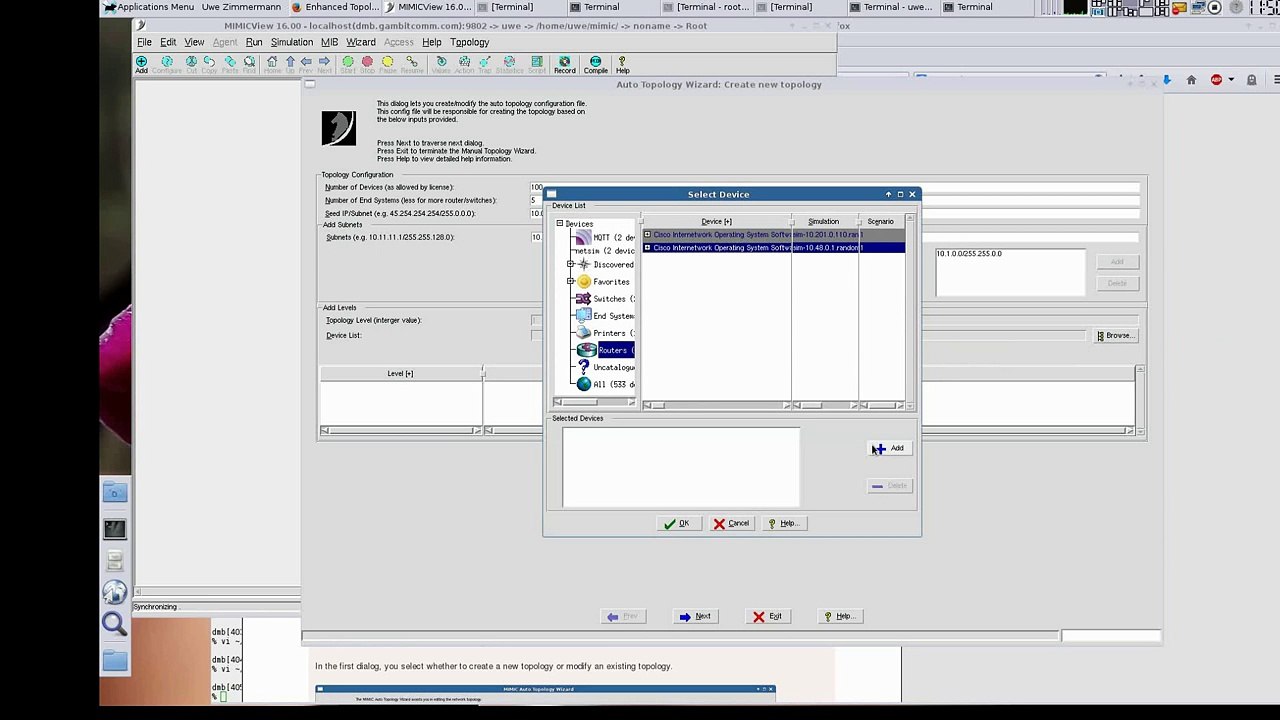Open the Run menu
Viewport: 1280px width, 720px height.
coord(254,42)
